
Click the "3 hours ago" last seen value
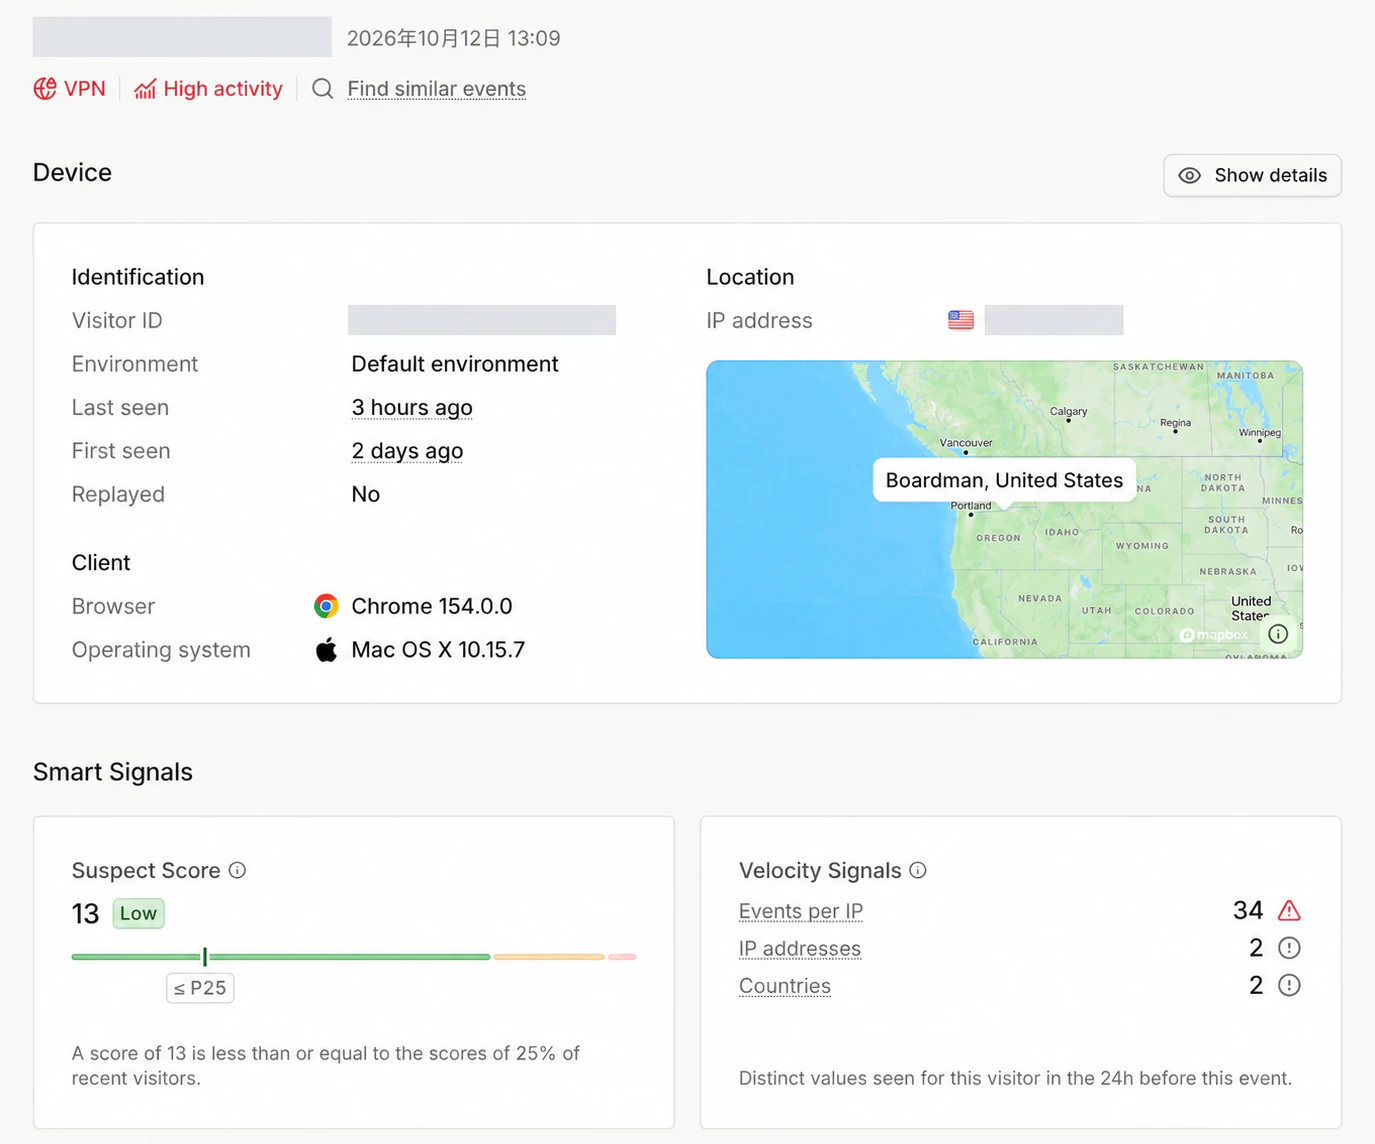pos(411,407)
